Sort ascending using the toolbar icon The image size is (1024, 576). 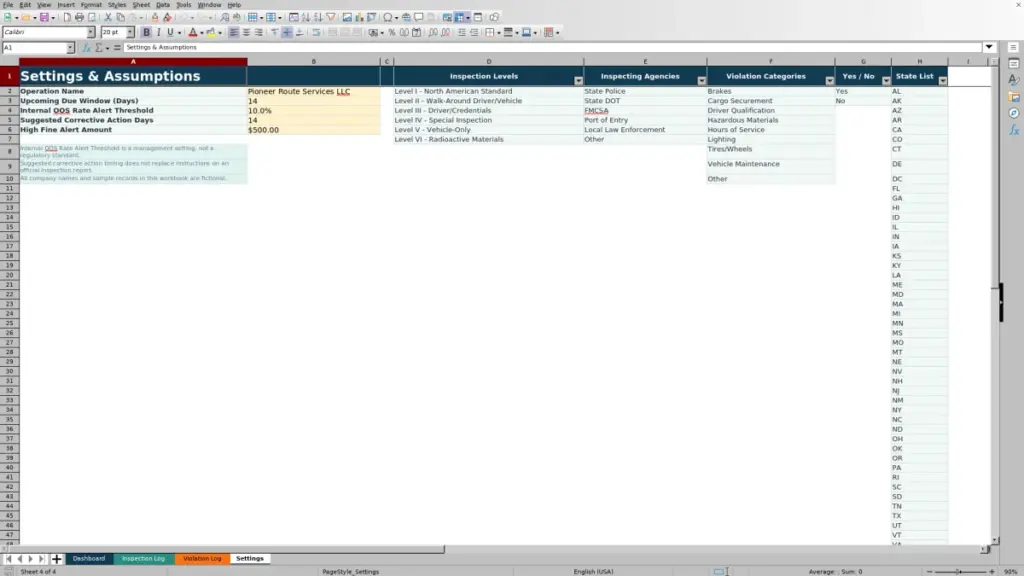tap(306, 18)
